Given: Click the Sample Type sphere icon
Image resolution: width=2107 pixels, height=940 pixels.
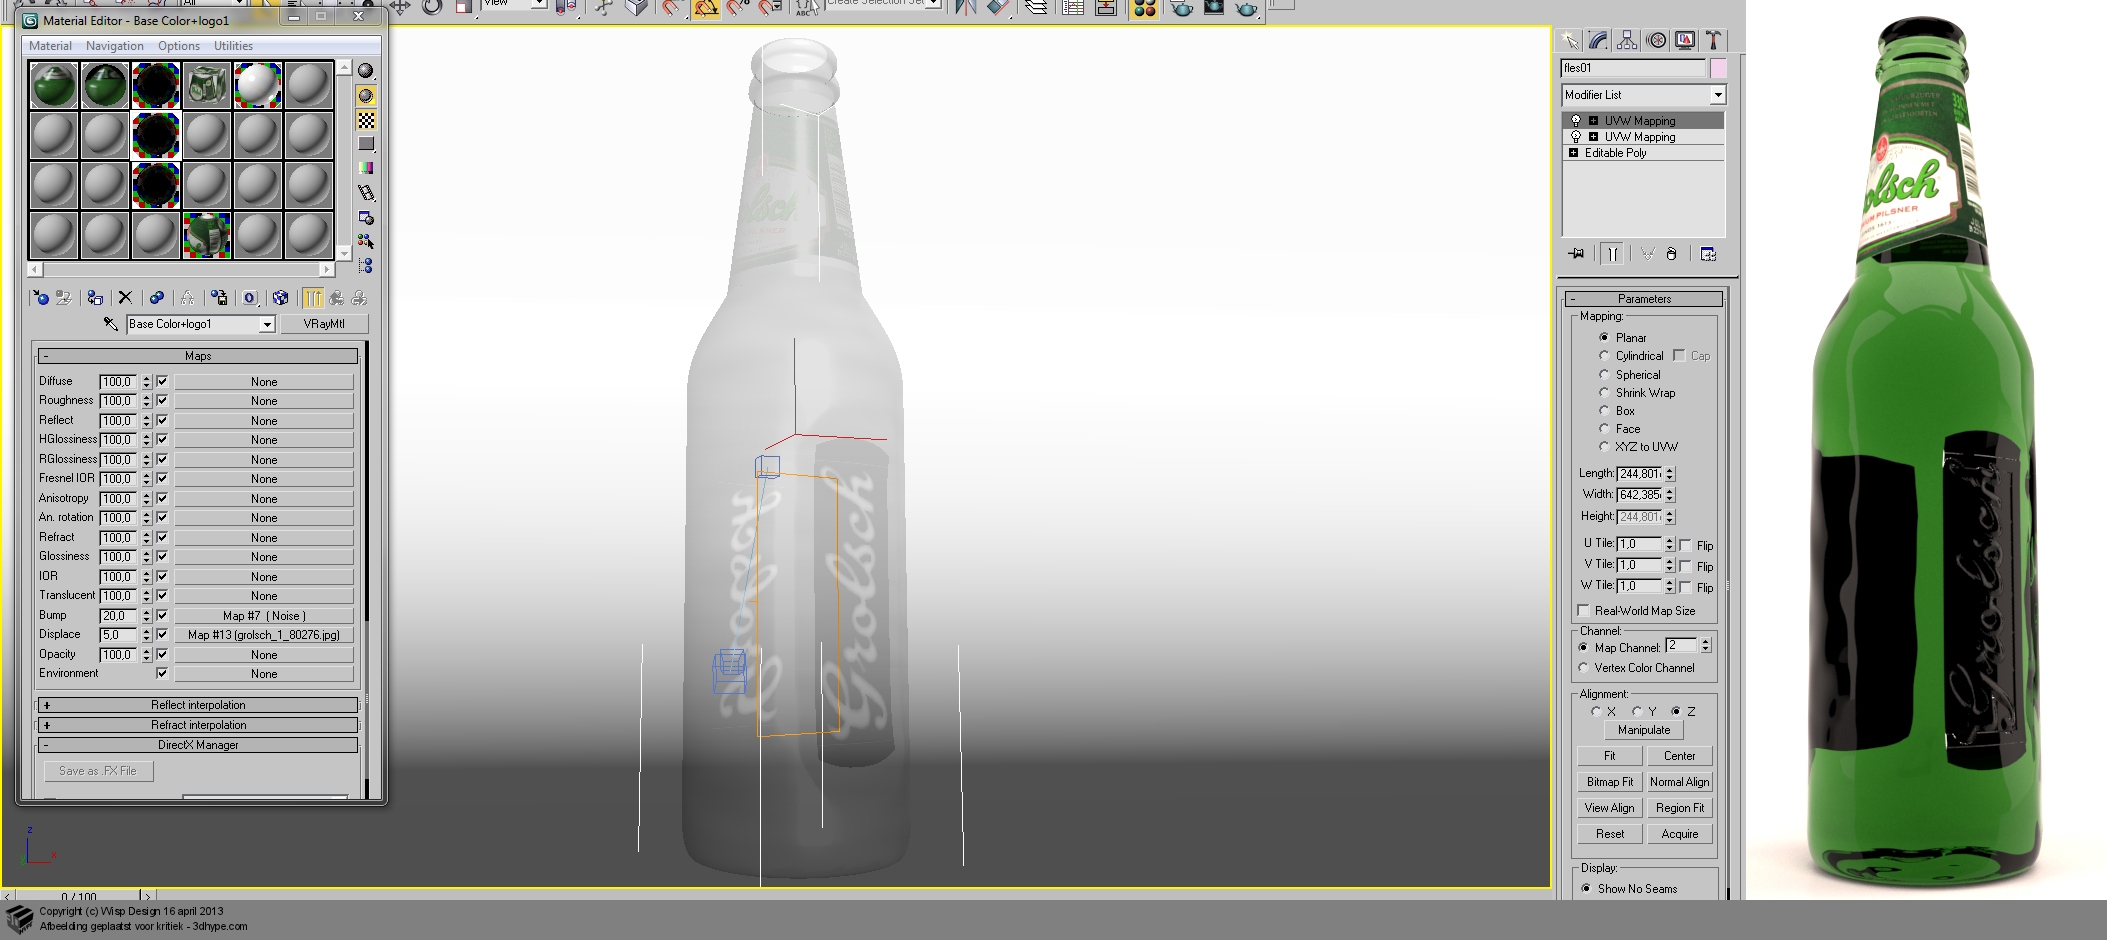Looking at the screenshot, I should (x=366, y=71).
